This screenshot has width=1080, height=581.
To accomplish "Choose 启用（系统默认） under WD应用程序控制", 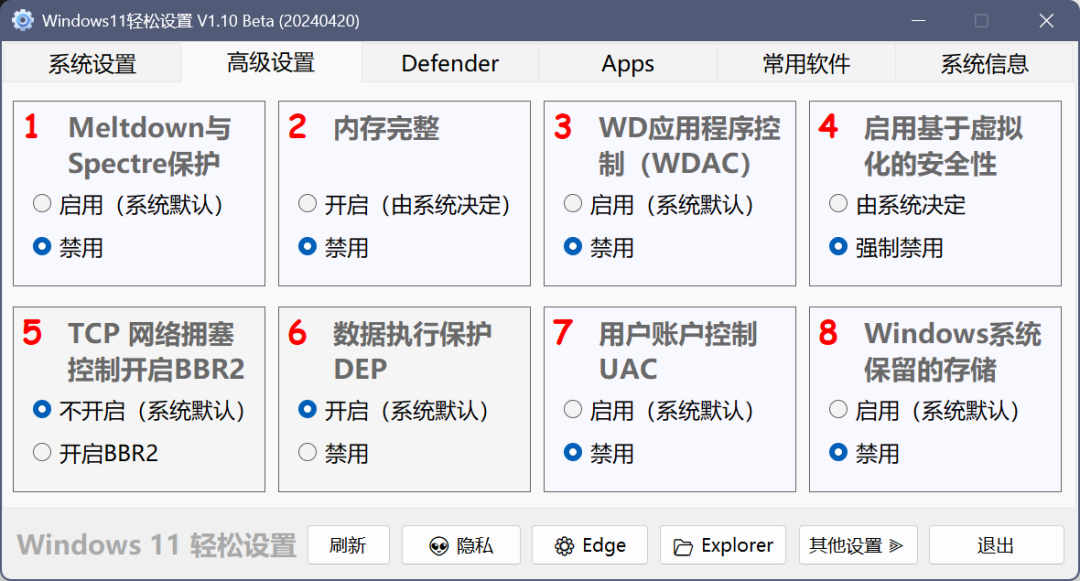I will click(x=573, y=204).
